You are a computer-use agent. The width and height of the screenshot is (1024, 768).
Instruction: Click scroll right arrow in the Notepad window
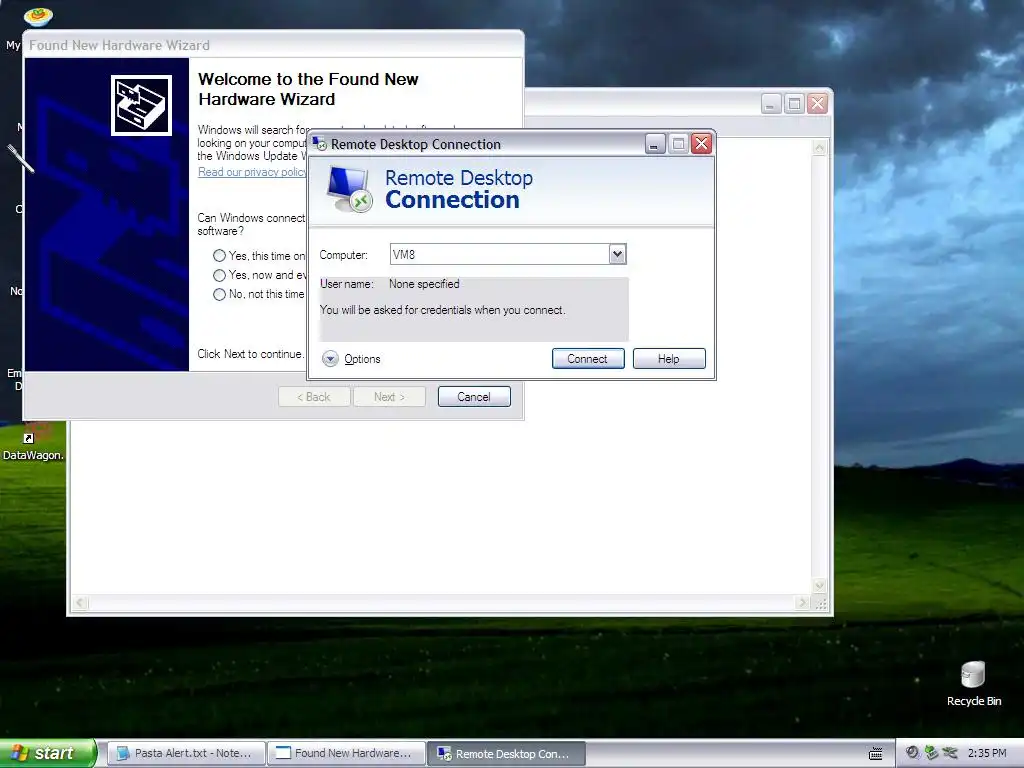[803, 602]
